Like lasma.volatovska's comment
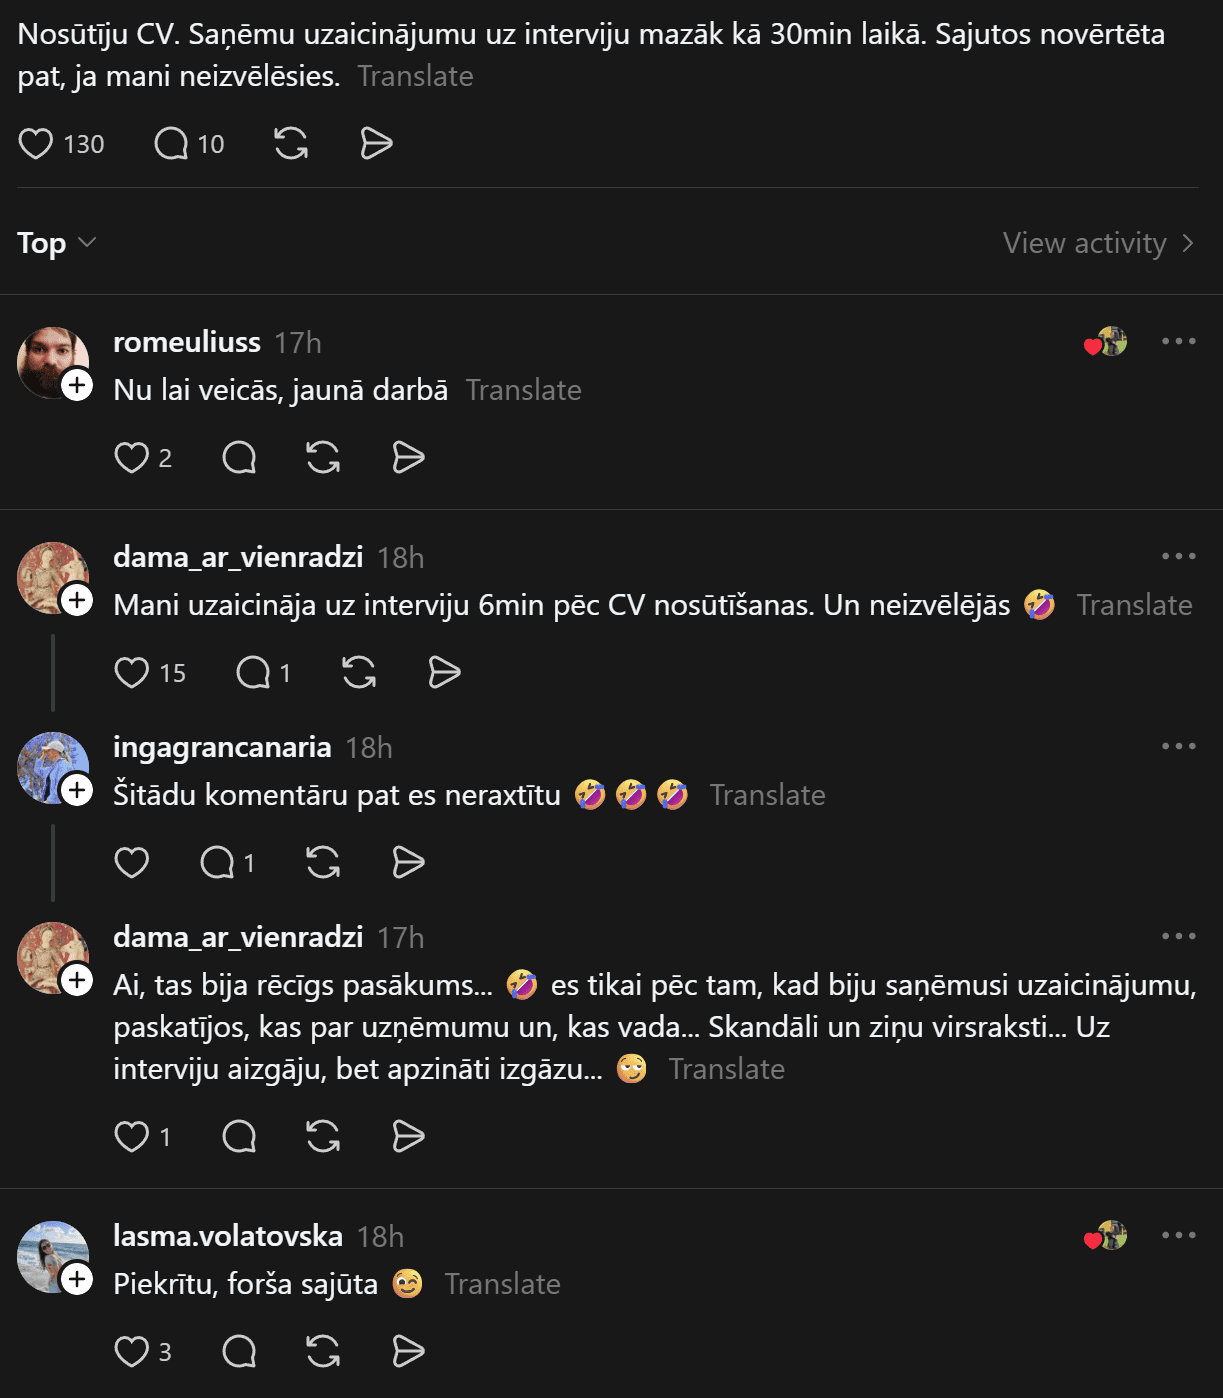Image resolution: width=1223 pixels, height=1398 pixels. coord(131,1352)
